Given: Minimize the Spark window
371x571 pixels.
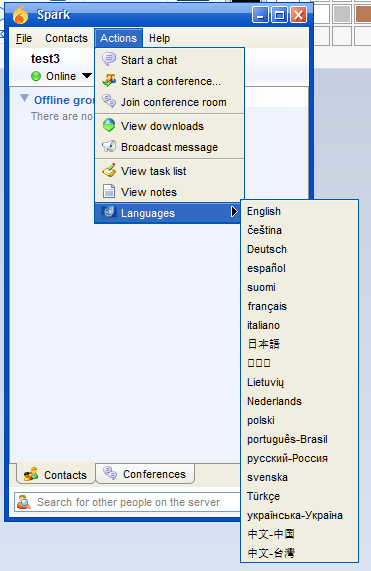Looking at the screenshot, I should (x=260, y=15).
